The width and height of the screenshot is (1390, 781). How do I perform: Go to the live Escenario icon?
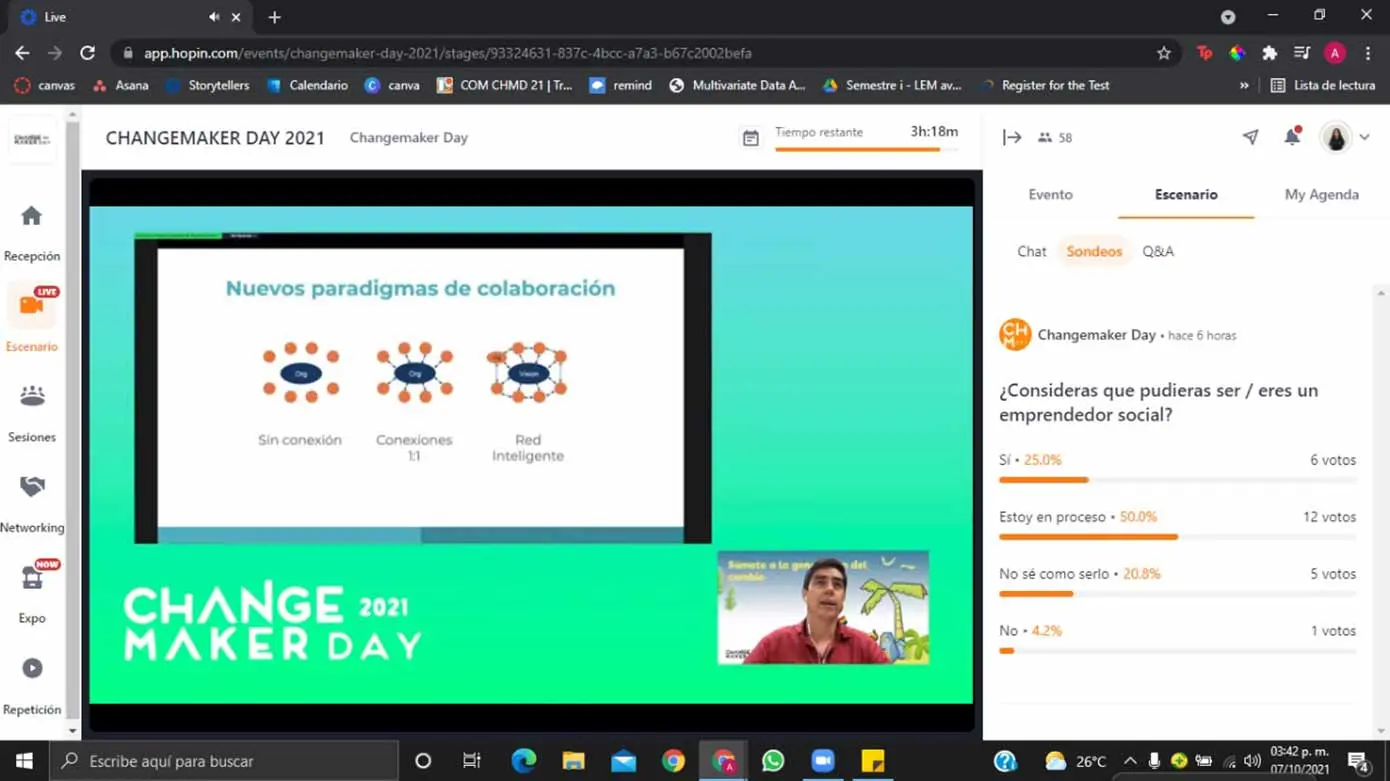pos(32,304)
